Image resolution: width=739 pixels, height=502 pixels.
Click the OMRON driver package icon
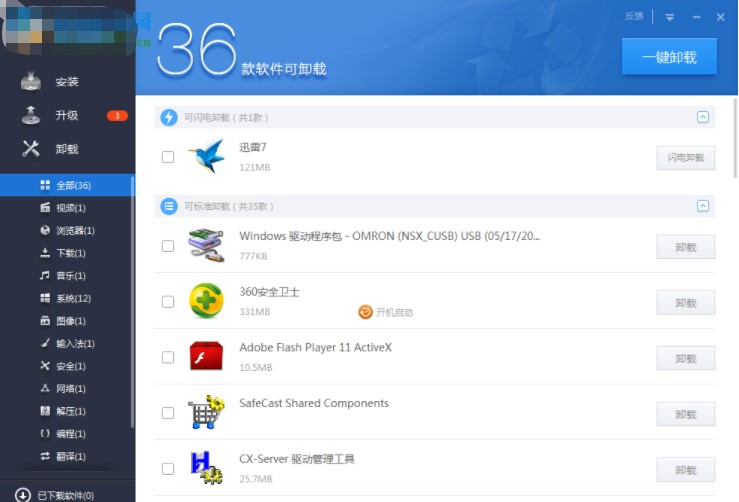click(206, 246)
